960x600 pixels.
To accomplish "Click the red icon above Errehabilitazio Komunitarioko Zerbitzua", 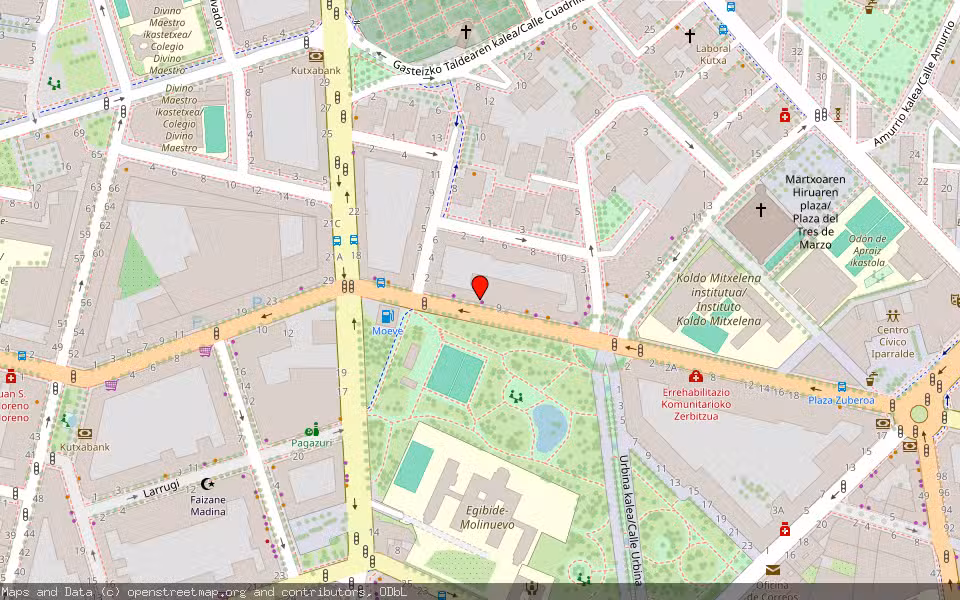I will coord(695,376).
